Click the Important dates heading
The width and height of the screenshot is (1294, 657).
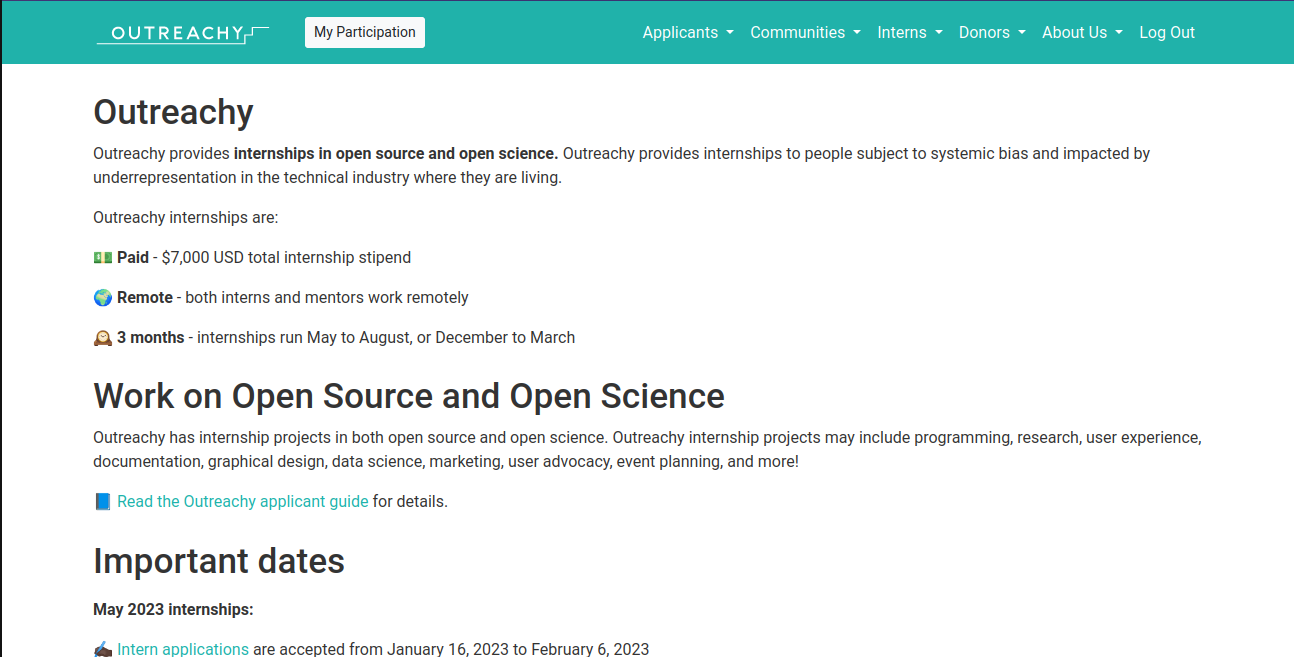point(218,561)
